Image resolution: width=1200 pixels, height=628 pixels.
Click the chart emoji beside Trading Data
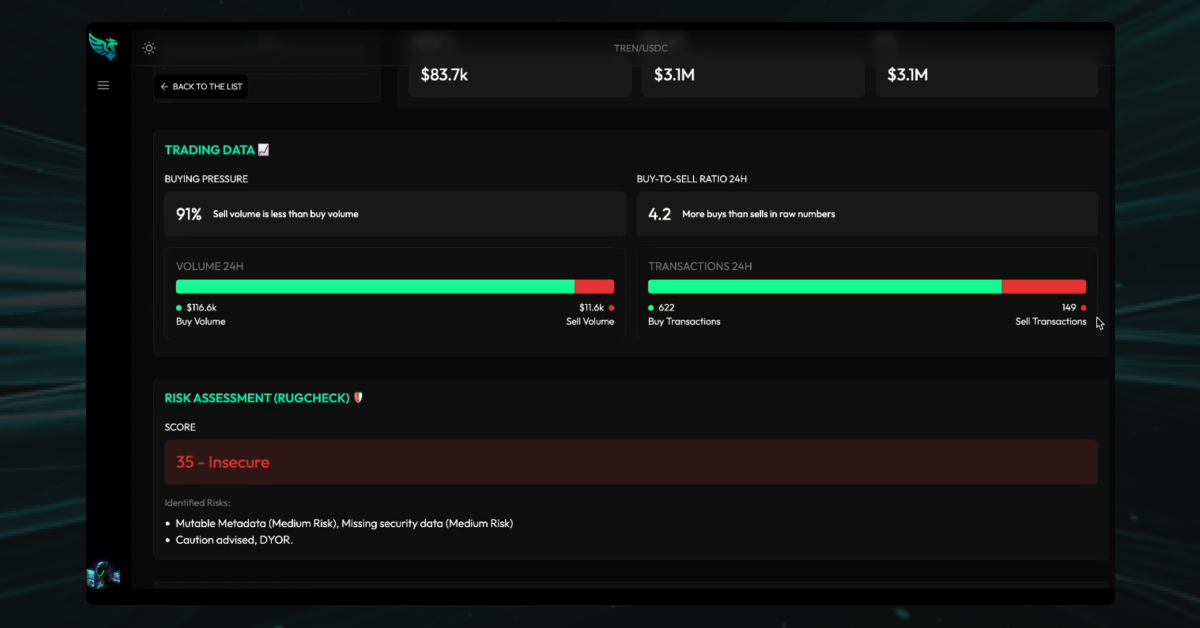tap(264, 150)
